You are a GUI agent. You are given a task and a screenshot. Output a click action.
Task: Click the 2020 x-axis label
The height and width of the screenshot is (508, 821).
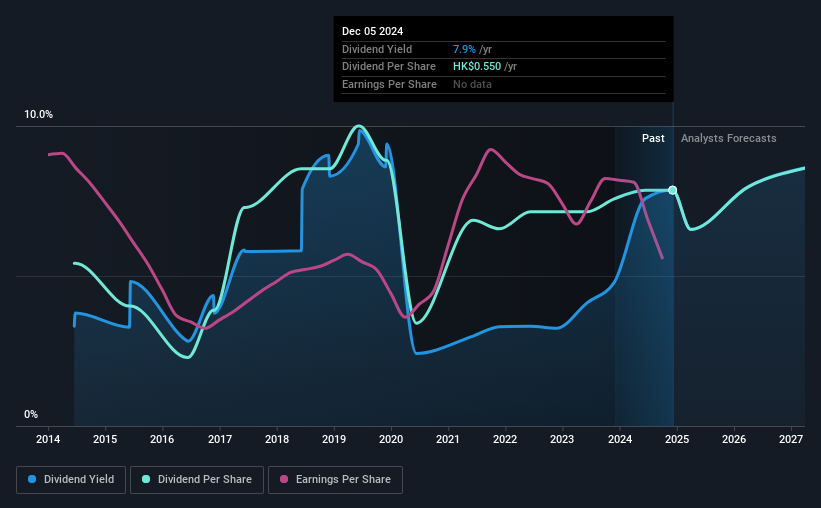tap(391, 439)
